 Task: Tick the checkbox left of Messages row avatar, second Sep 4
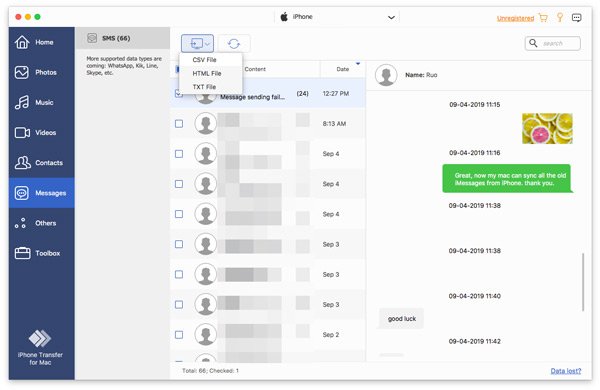pyautogui.click(x=179, y=184)
